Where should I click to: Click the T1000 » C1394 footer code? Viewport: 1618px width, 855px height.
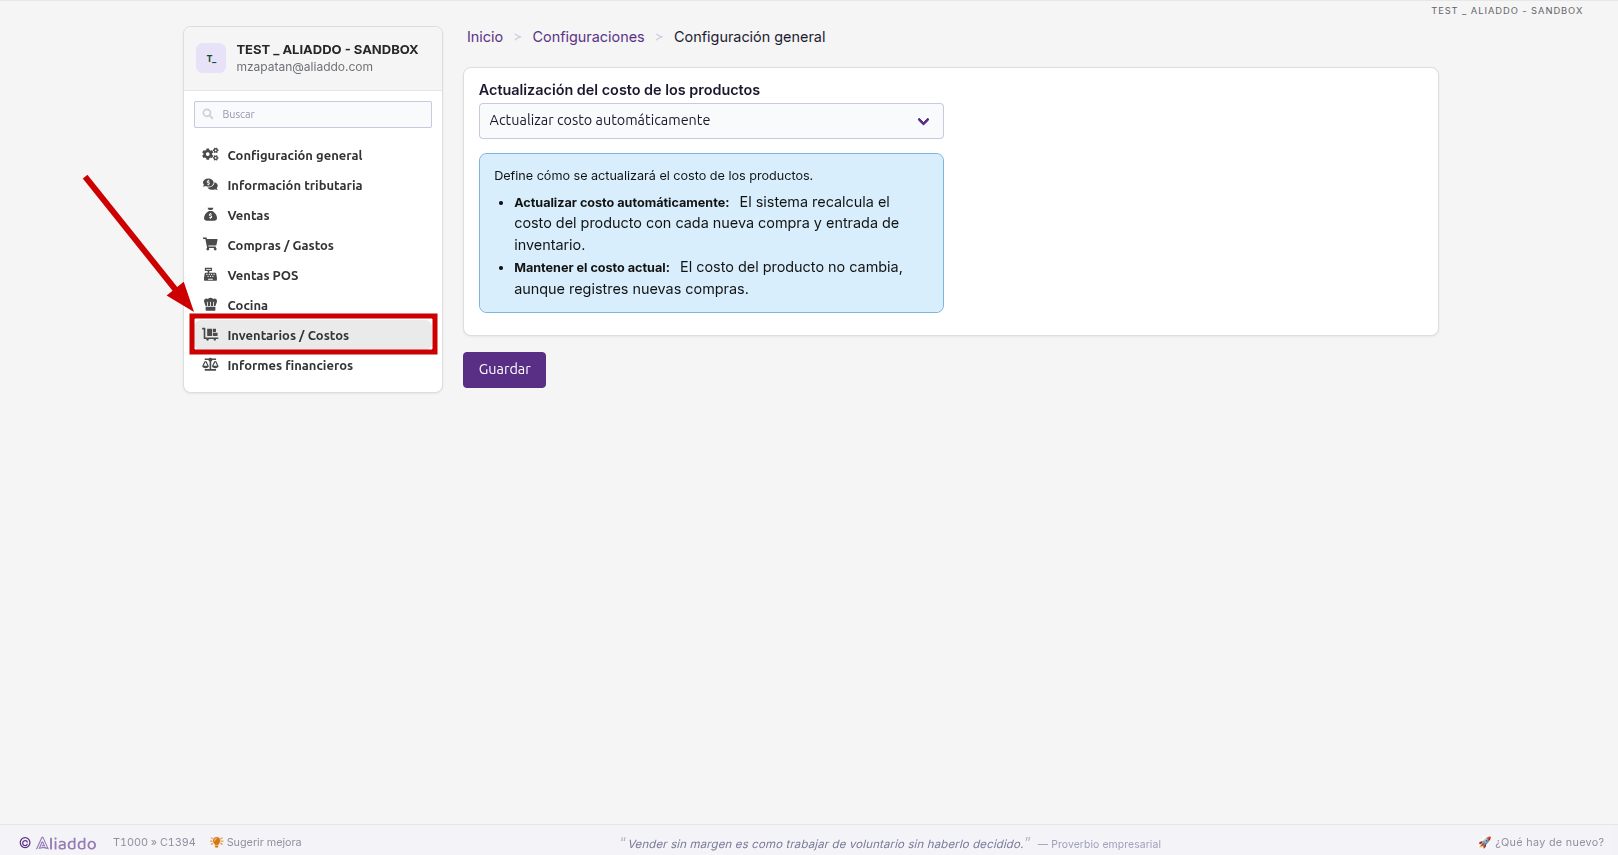154,842
